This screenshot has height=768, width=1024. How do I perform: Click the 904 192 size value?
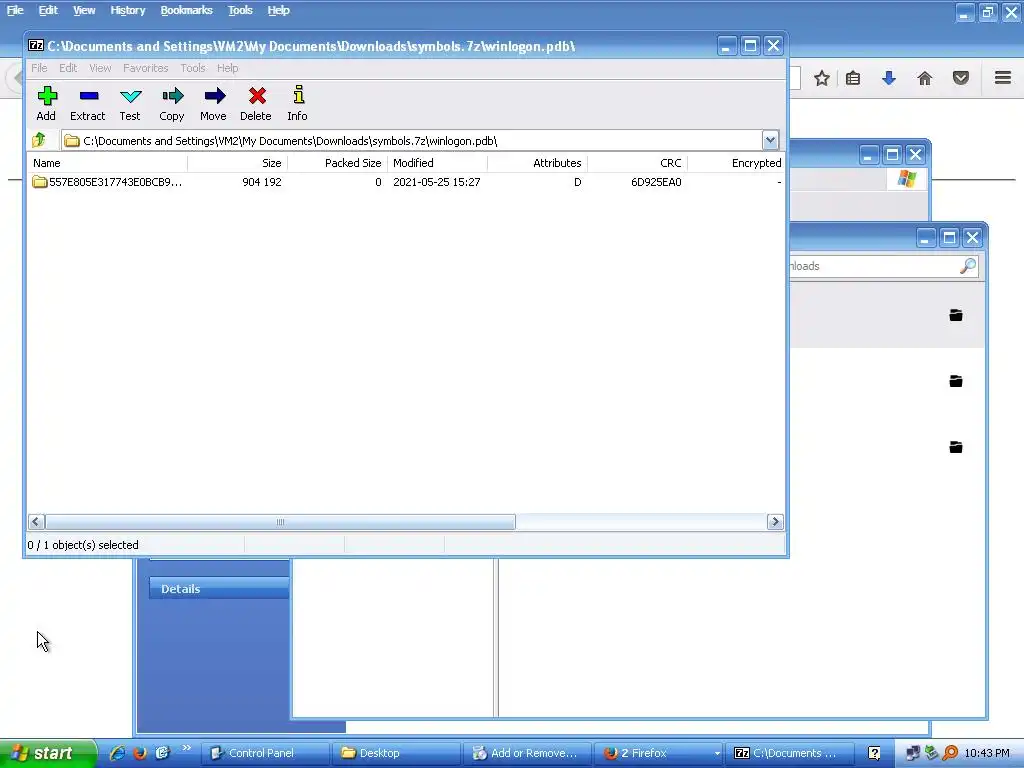[262, 182]
